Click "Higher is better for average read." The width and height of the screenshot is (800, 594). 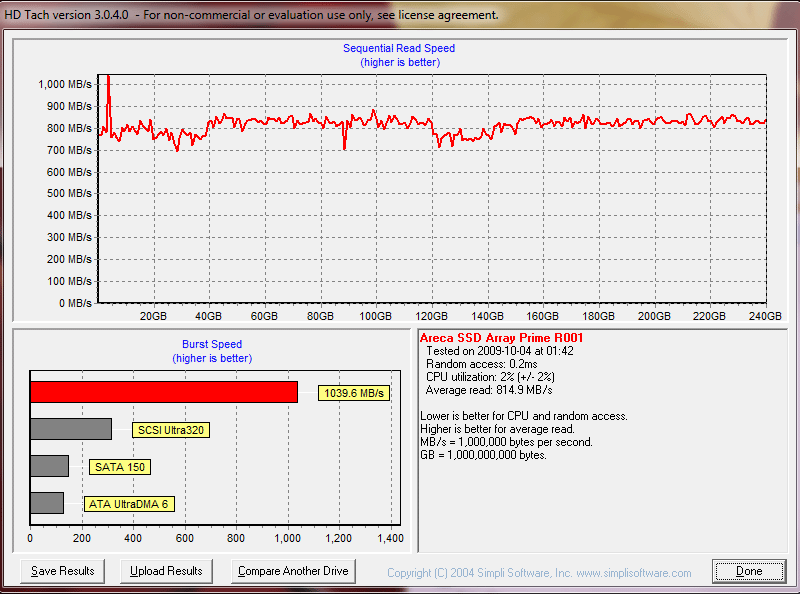(497, 429)
